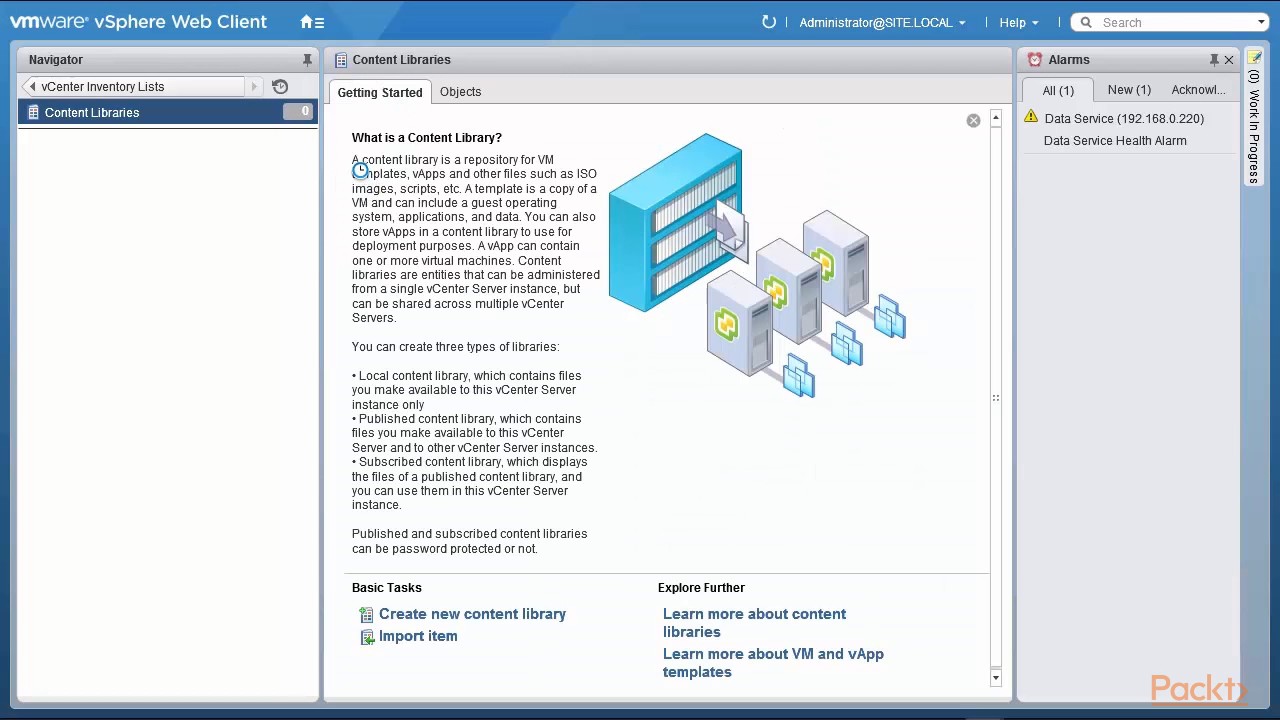Click the search magnifier icon
1280x720 pixels.
pos(1086,22)
